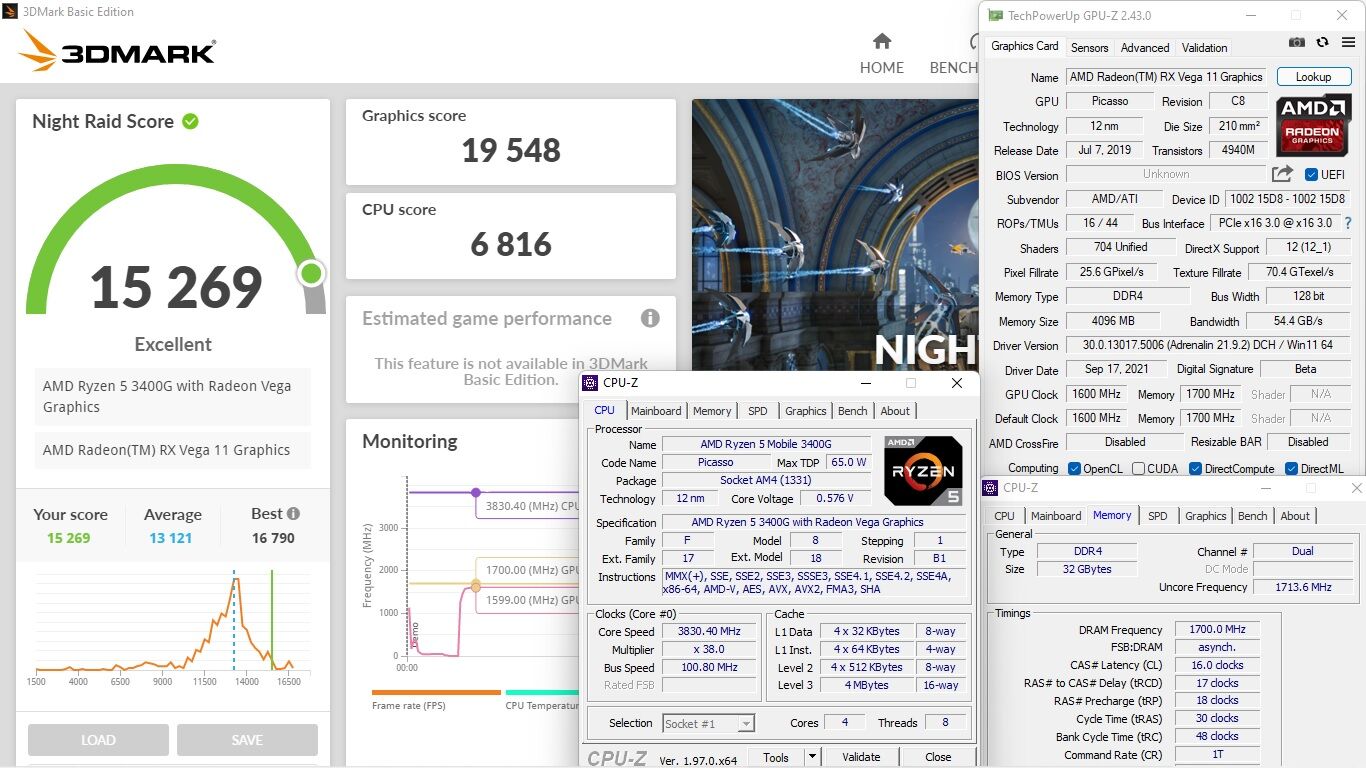
Task: Click the AMD Radeon Graphics logo
Action: coord(1313,125)
